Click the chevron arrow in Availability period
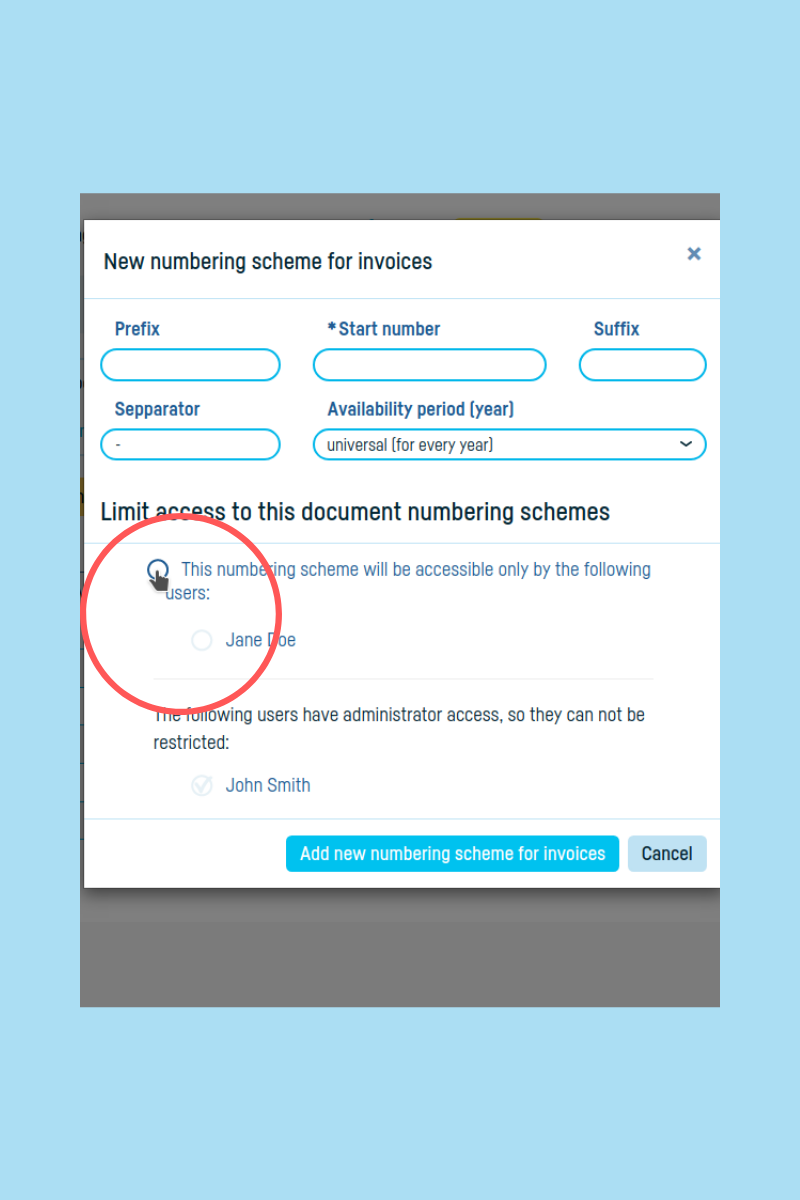This screenshot has height=1200, width=800. point(686,444)
